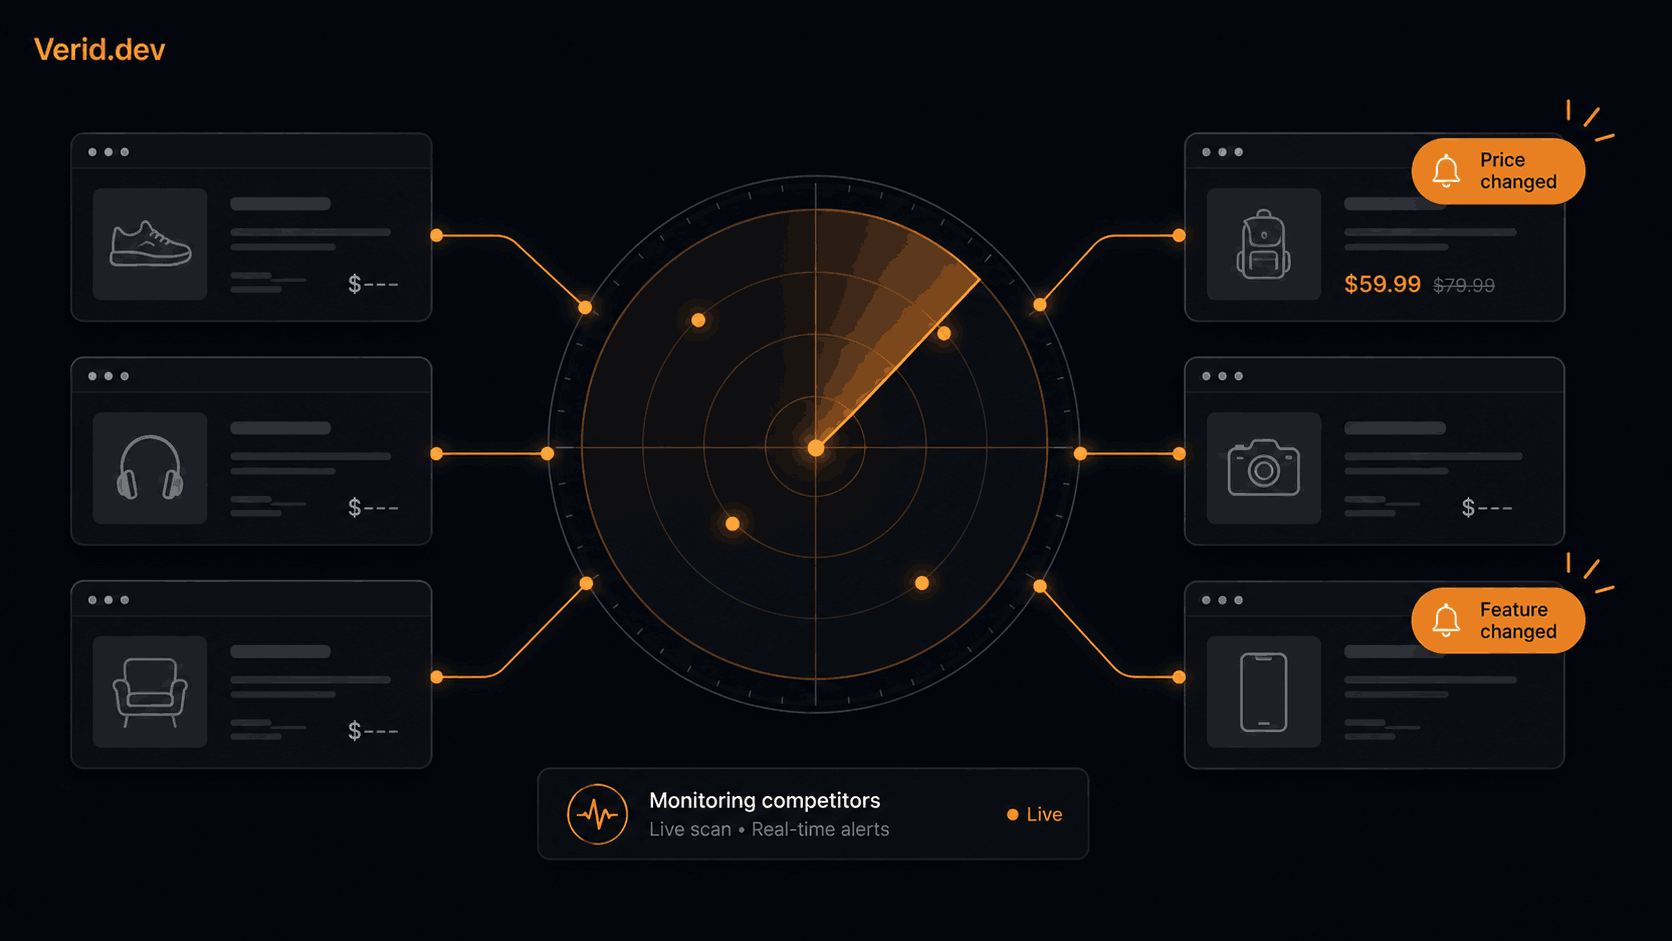Viewport: 1672px width, 941px height.
Task: Click the bell icon in Price changed badge
Action: (1446, 171)
